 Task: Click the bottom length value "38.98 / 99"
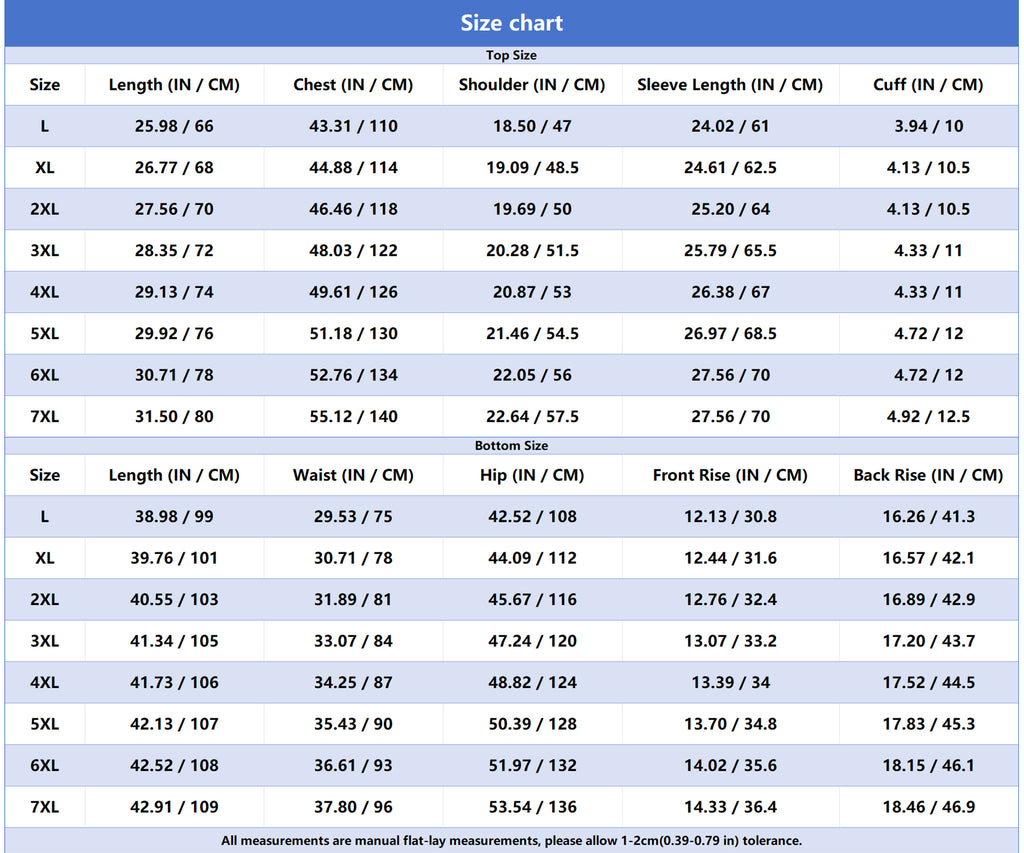[x=174, y=517]
